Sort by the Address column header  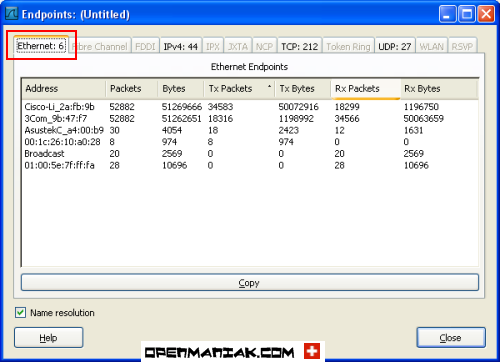click(x=64, y=89)
